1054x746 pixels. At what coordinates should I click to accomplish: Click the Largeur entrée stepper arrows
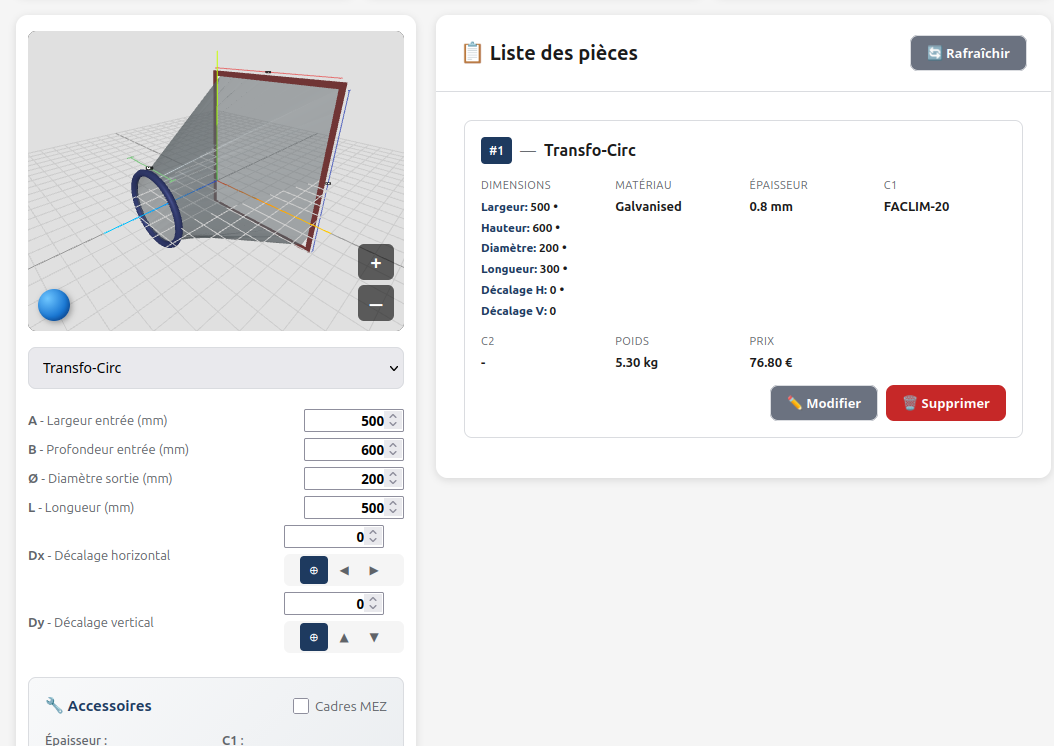(394, 421)
